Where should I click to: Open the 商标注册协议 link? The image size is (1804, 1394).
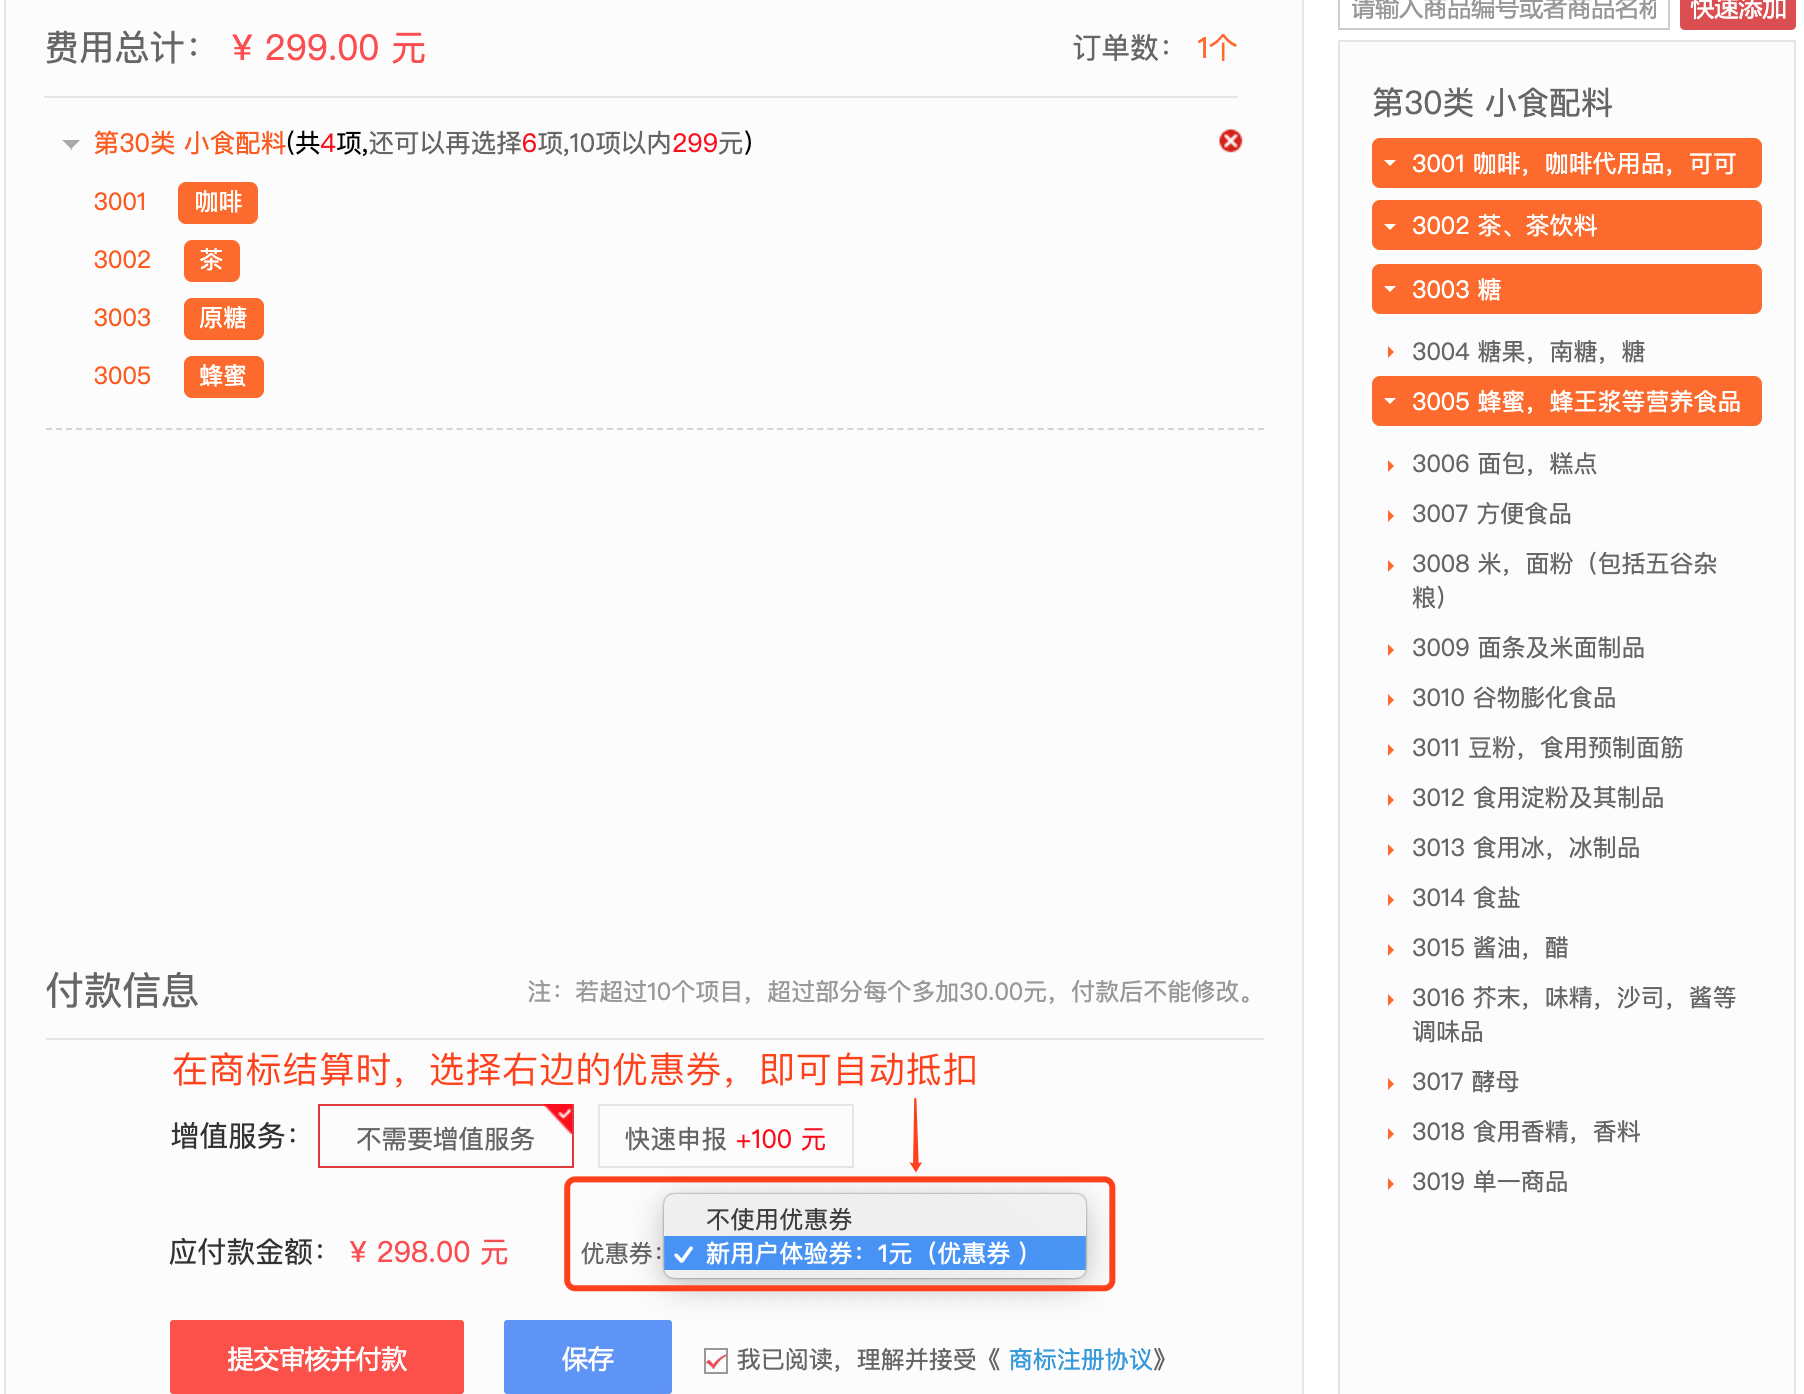pos(1080,1360)
